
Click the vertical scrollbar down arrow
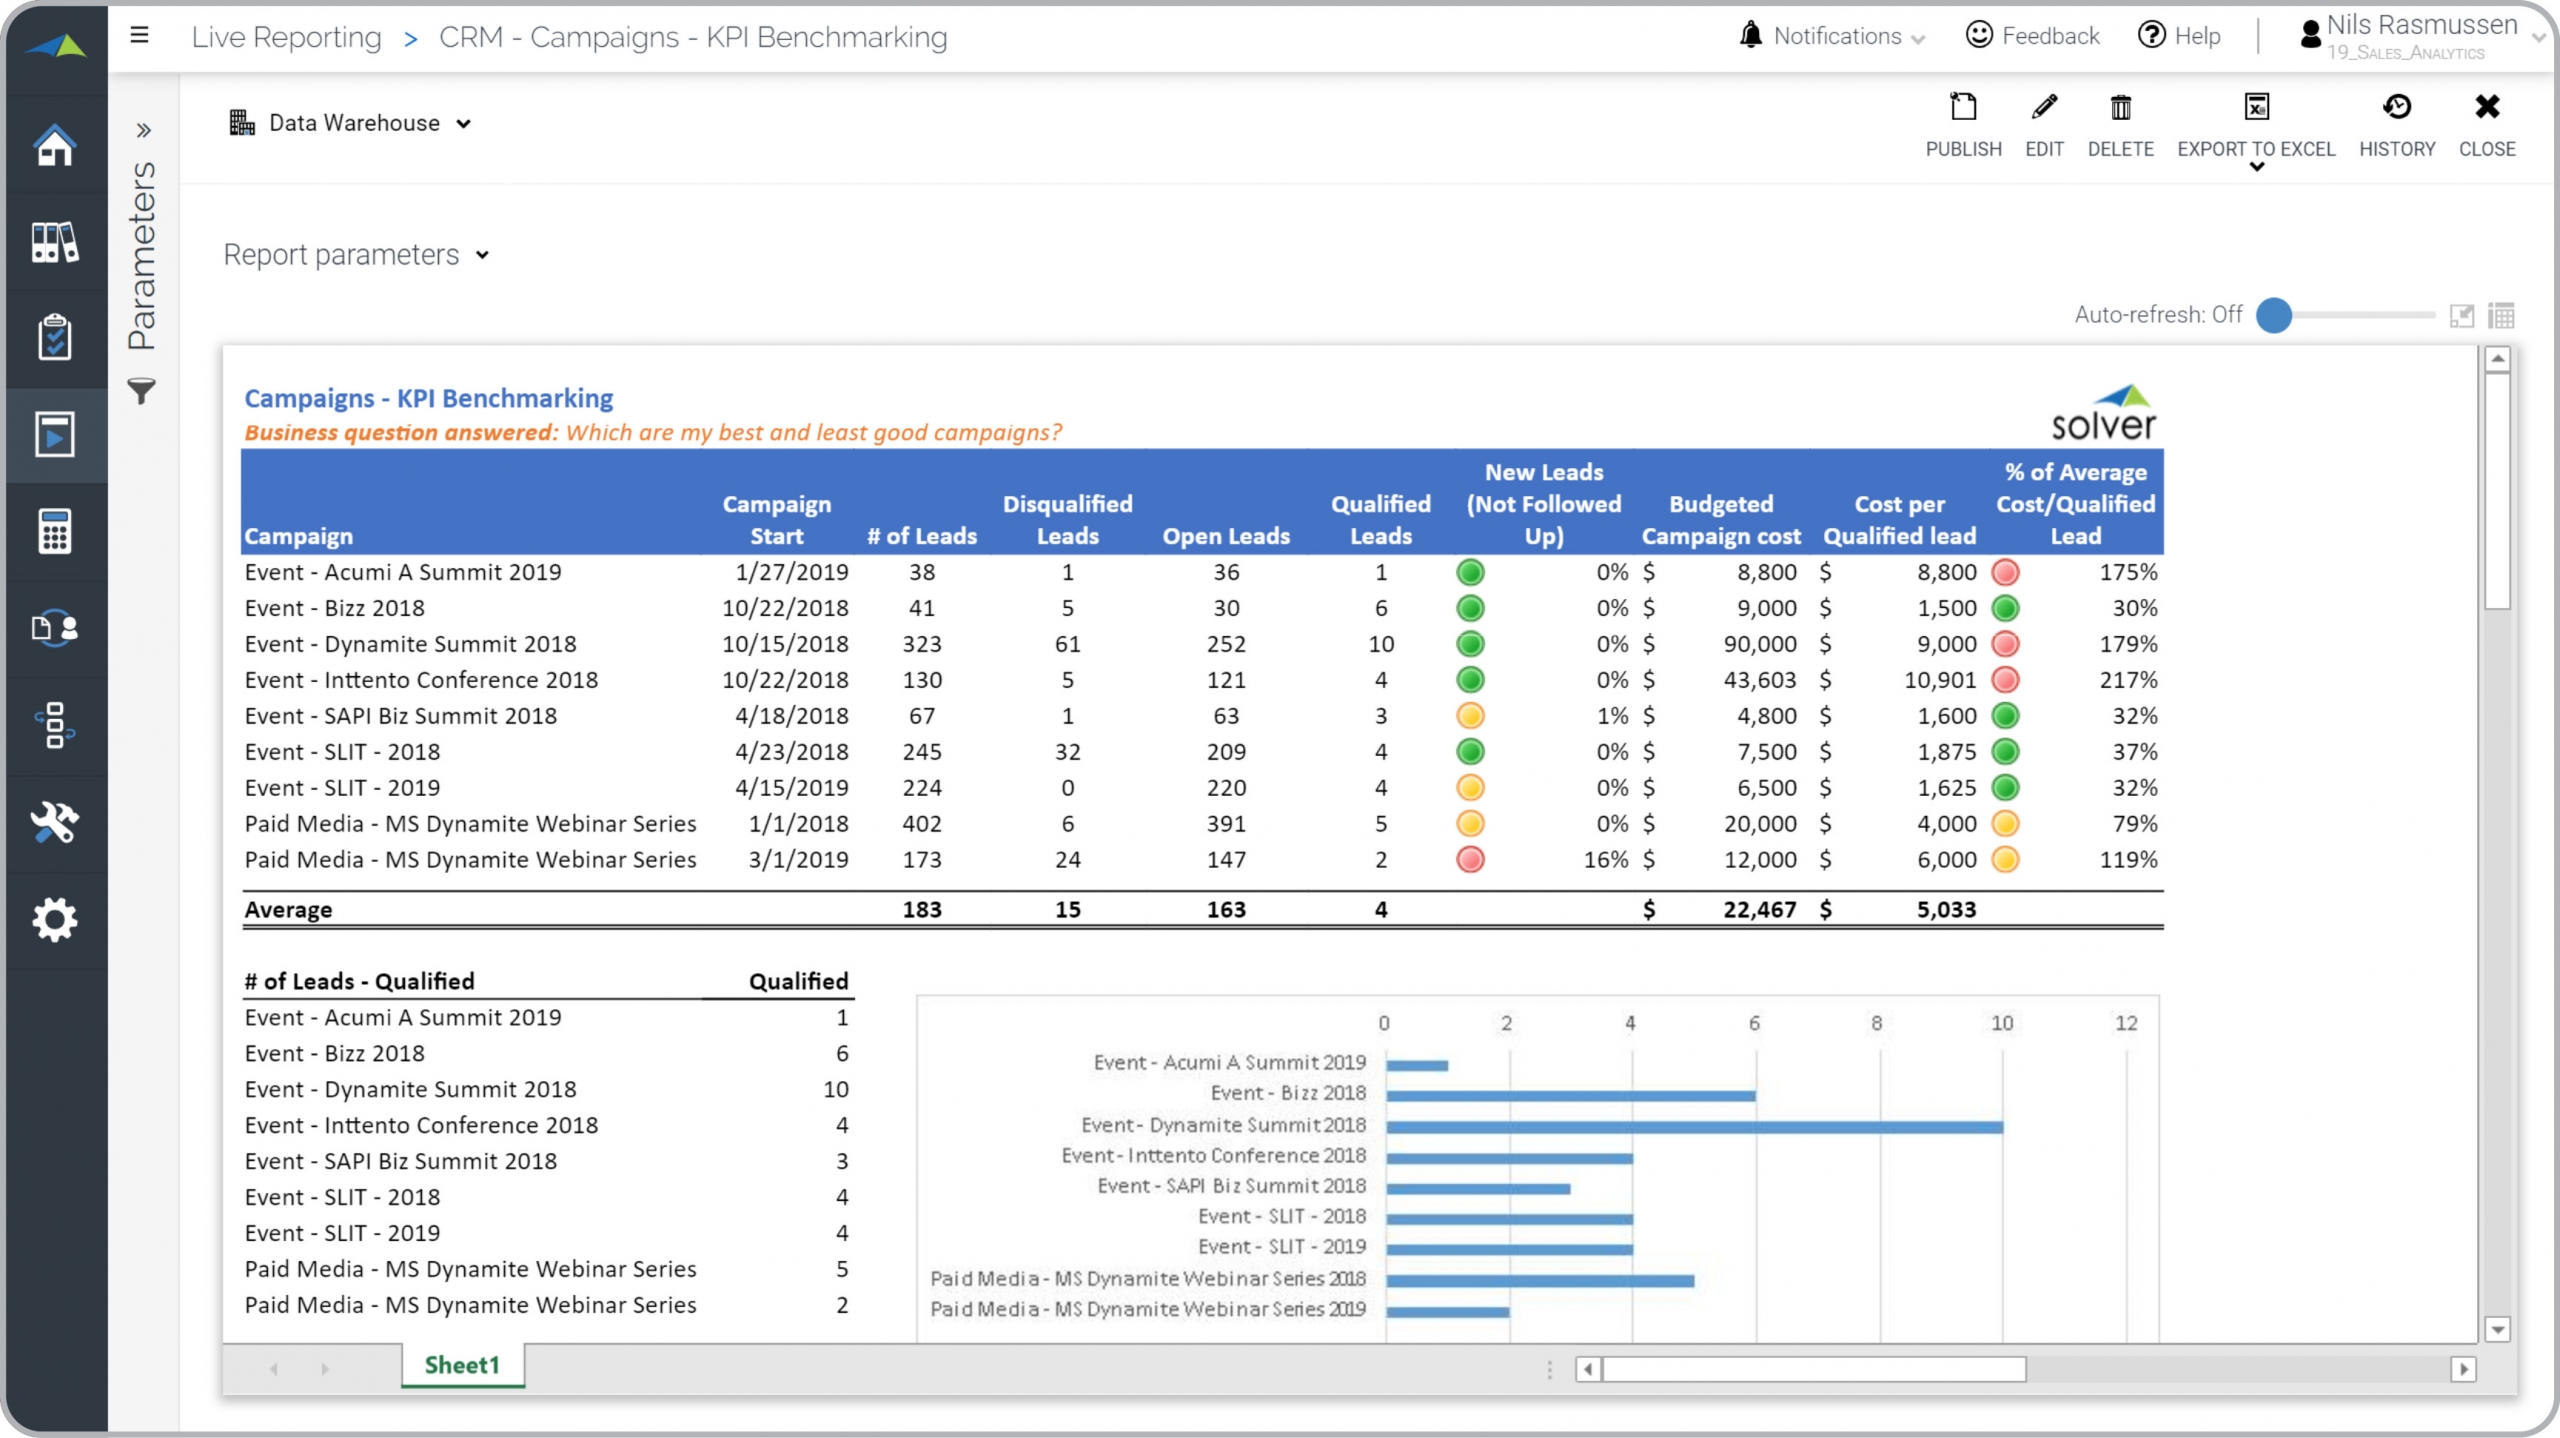(2497, 1330)
